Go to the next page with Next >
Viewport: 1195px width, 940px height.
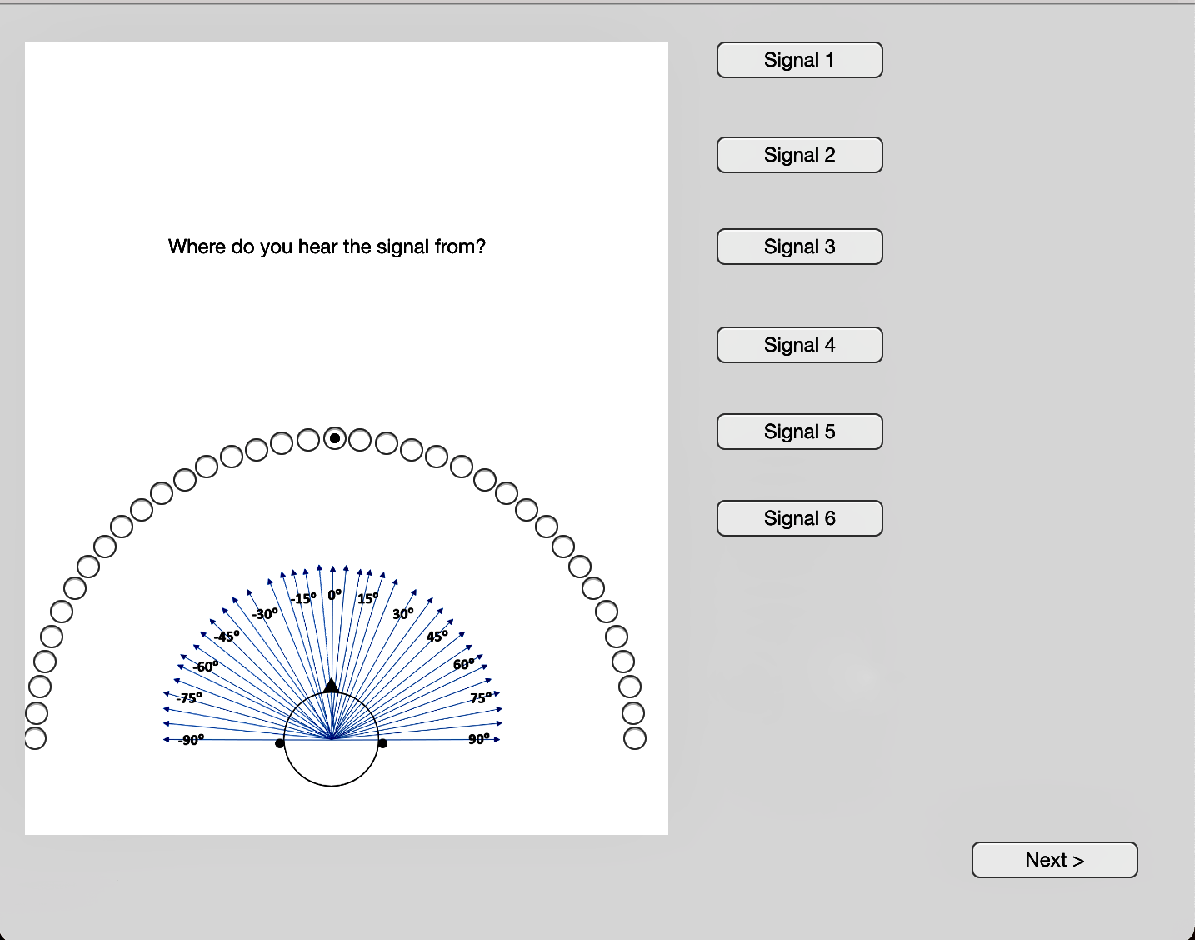coord(1055,860)
